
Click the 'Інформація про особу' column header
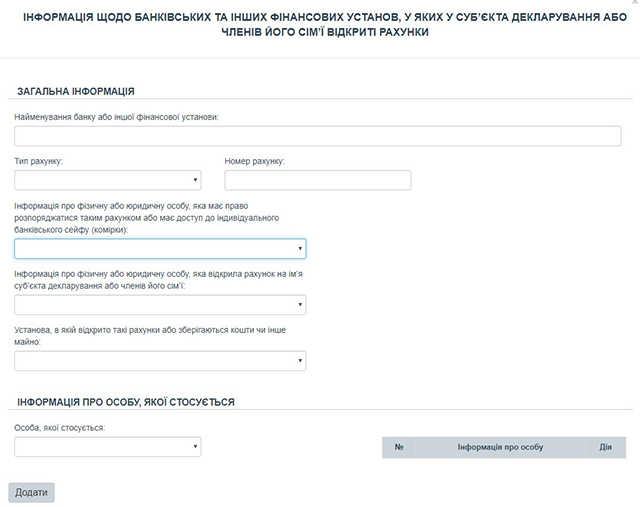(500, 447)
